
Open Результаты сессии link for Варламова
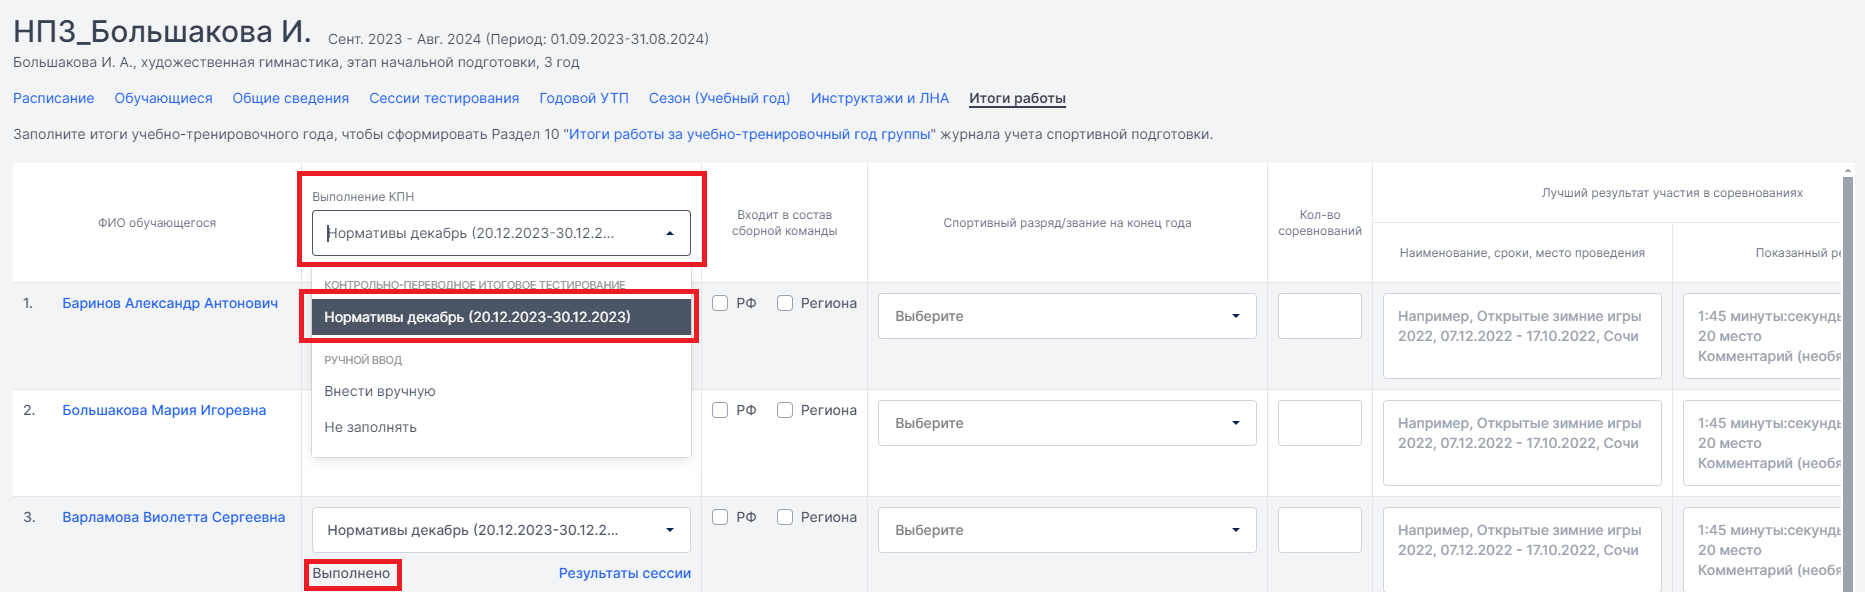coord(625,573)
